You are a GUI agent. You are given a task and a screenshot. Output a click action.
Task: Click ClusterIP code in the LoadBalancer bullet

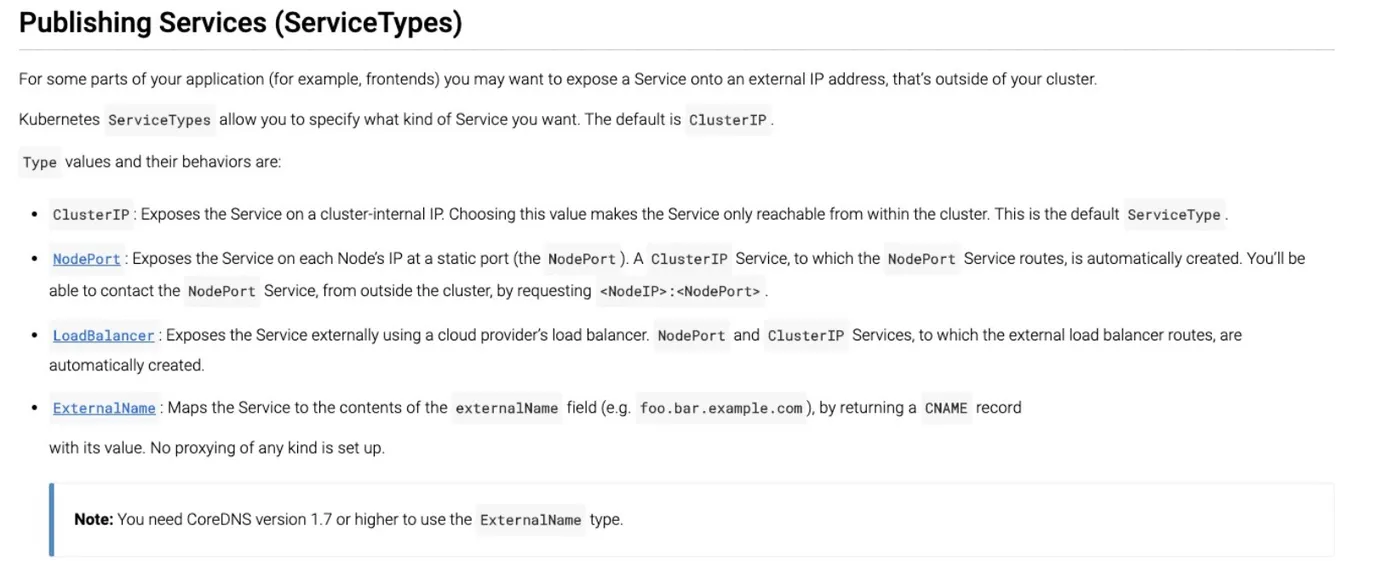click(x=806, y=336)
